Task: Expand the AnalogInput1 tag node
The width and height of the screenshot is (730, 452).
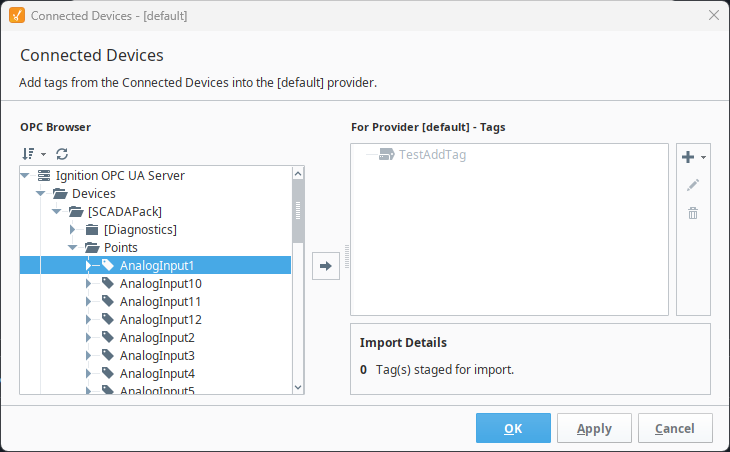Action: [x=88, y=265]
